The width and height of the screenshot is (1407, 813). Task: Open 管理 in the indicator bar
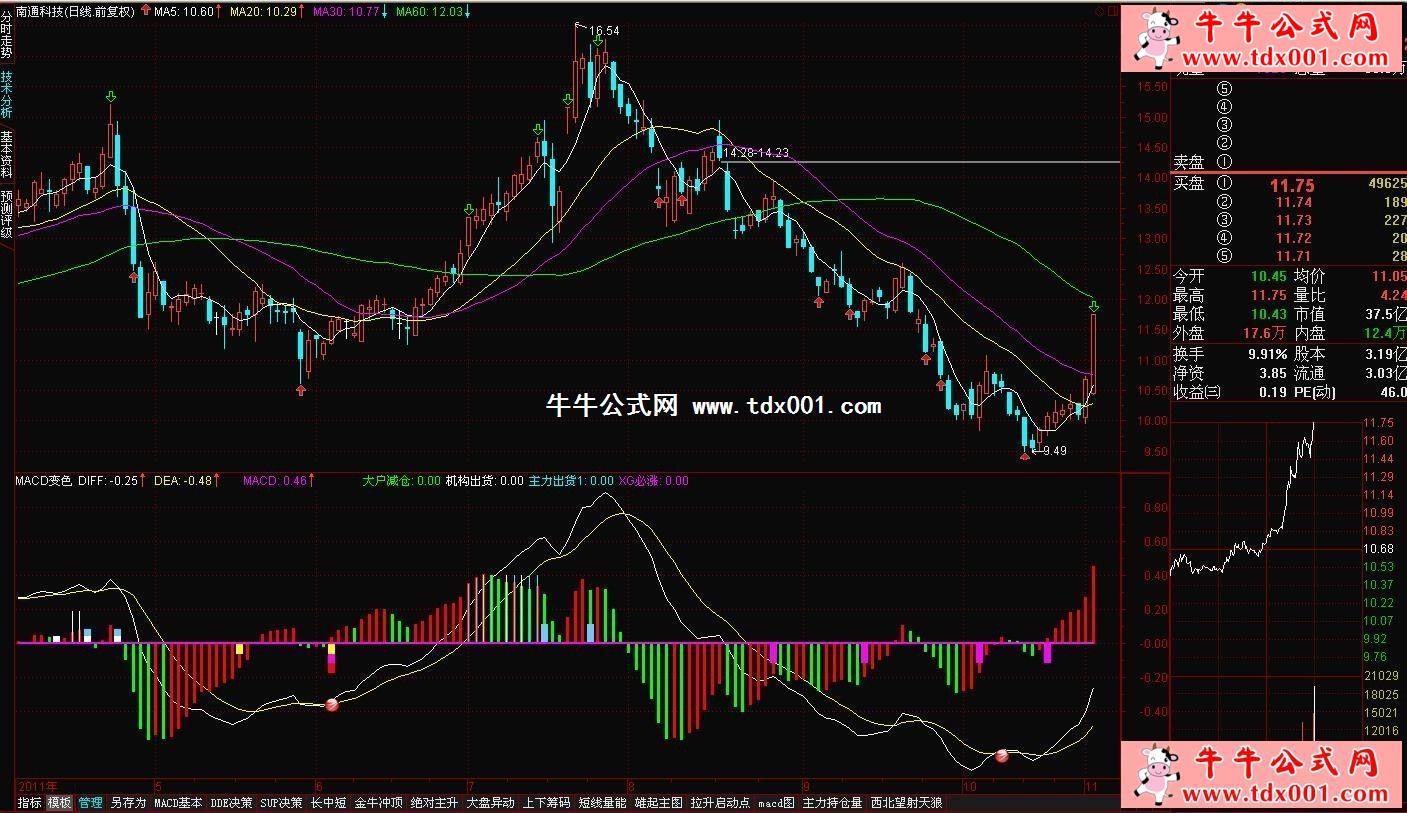(x=90, y=802)
